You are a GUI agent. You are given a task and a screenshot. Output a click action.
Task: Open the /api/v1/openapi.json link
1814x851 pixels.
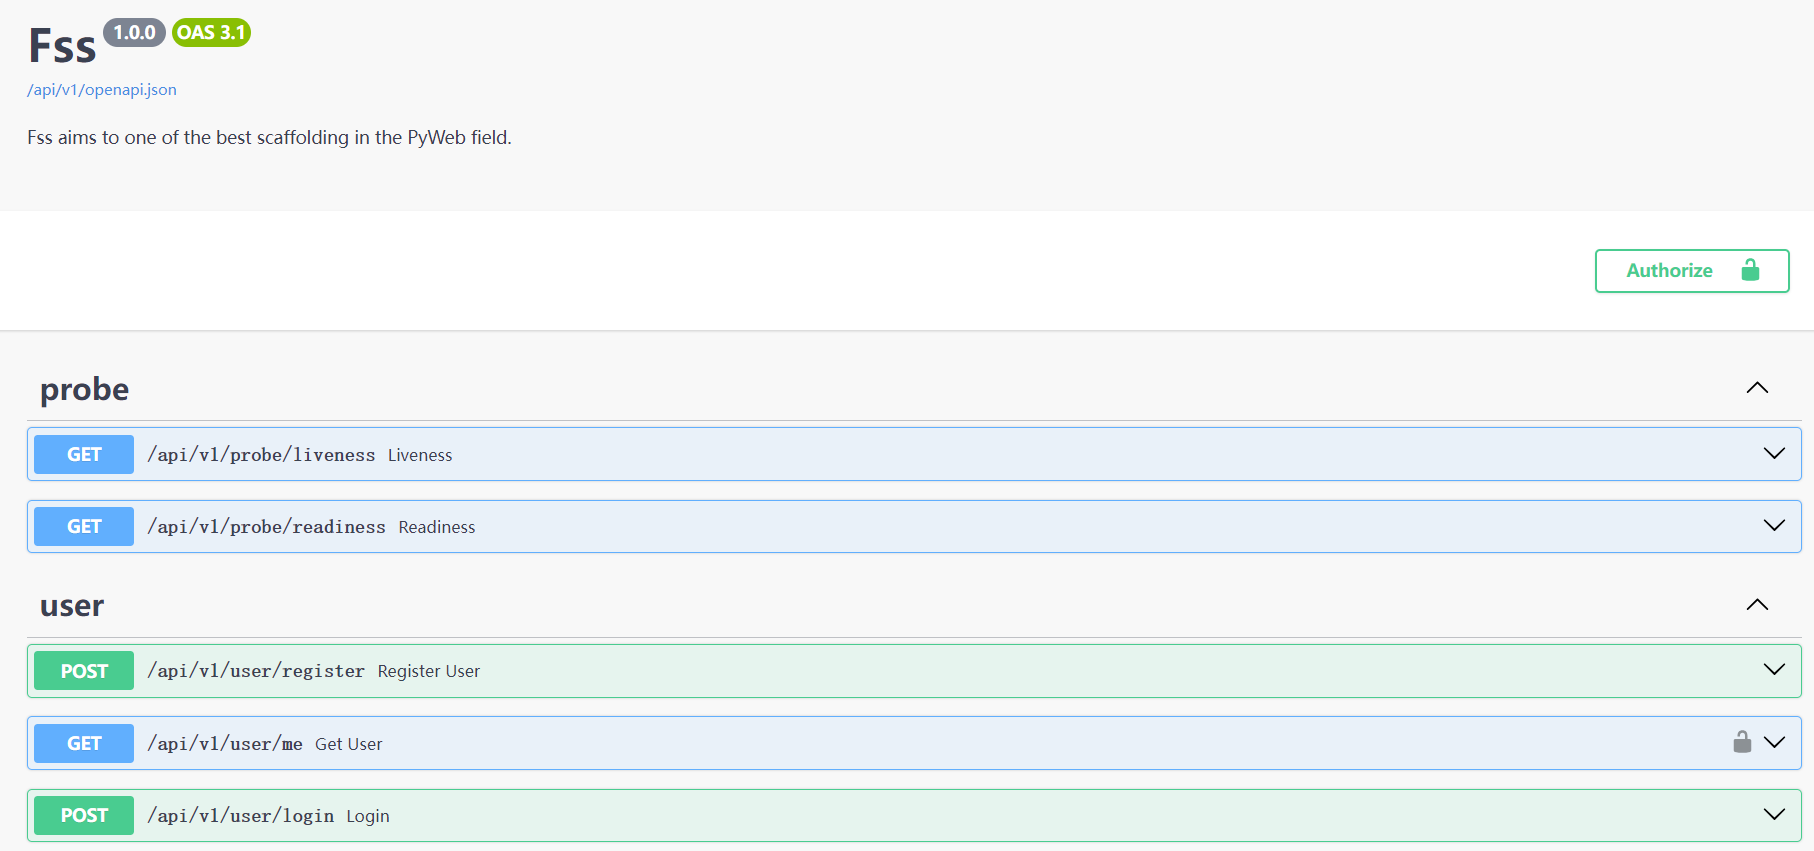coord(102,90)
